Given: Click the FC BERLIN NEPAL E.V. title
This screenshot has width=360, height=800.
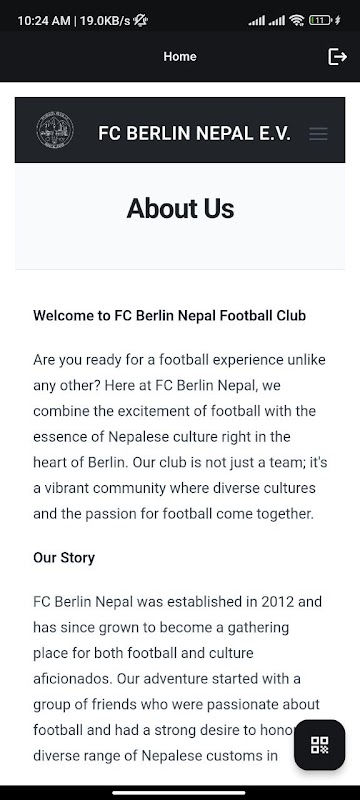Looking at the screenshot, I should click(x=194, y=134).
